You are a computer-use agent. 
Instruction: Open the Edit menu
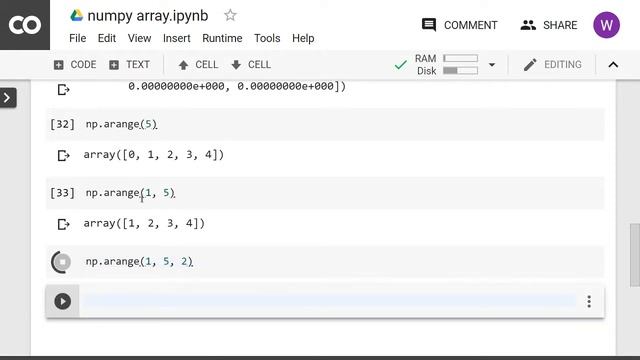click(x=107, y=38)
